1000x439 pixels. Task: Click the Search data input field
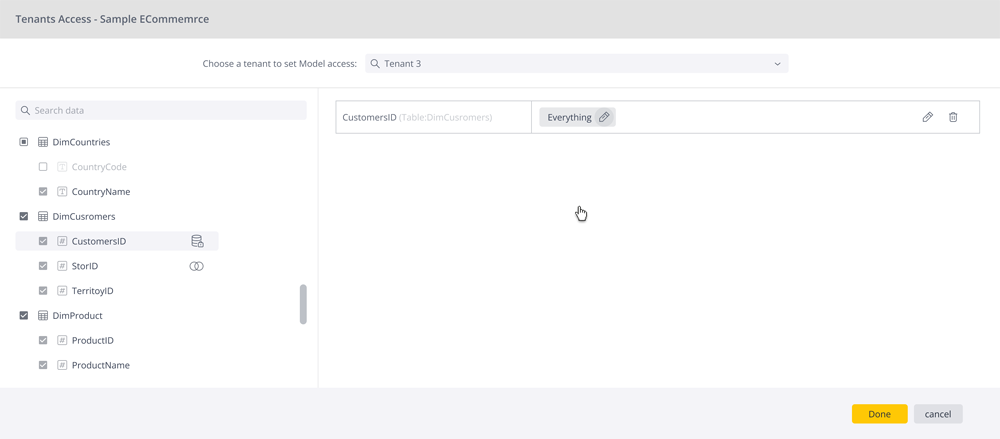(x=165, y=111)
